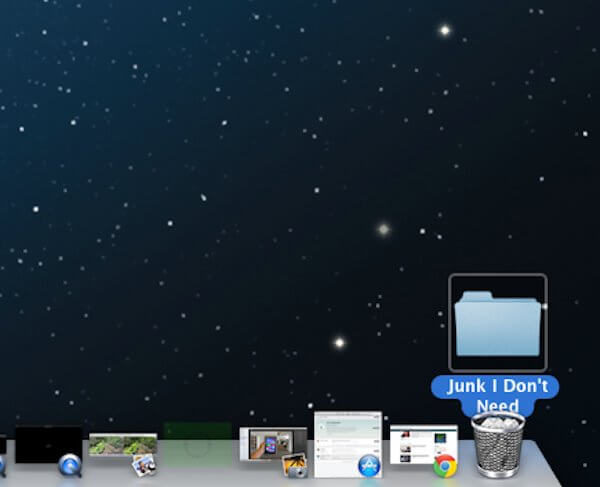Viewport: 600px width, 487px height.
Task: Click the App Store badge icon
Action: click(369, 465)
